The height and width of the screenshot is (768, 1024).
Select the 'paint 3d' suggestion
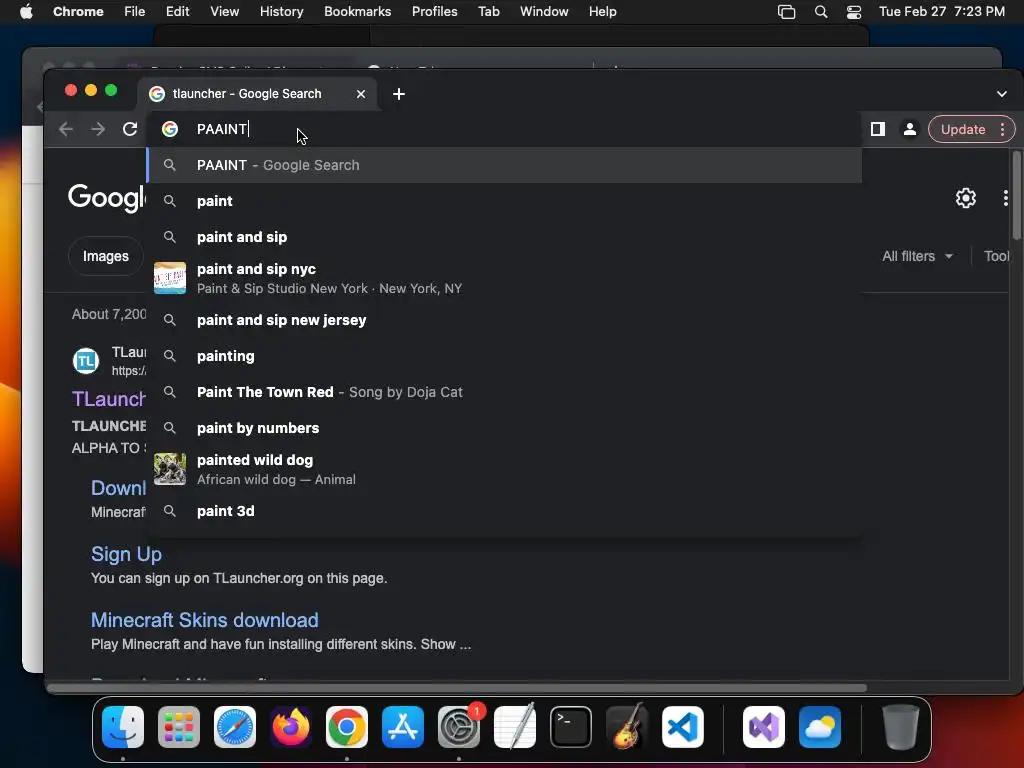[504, 511]
